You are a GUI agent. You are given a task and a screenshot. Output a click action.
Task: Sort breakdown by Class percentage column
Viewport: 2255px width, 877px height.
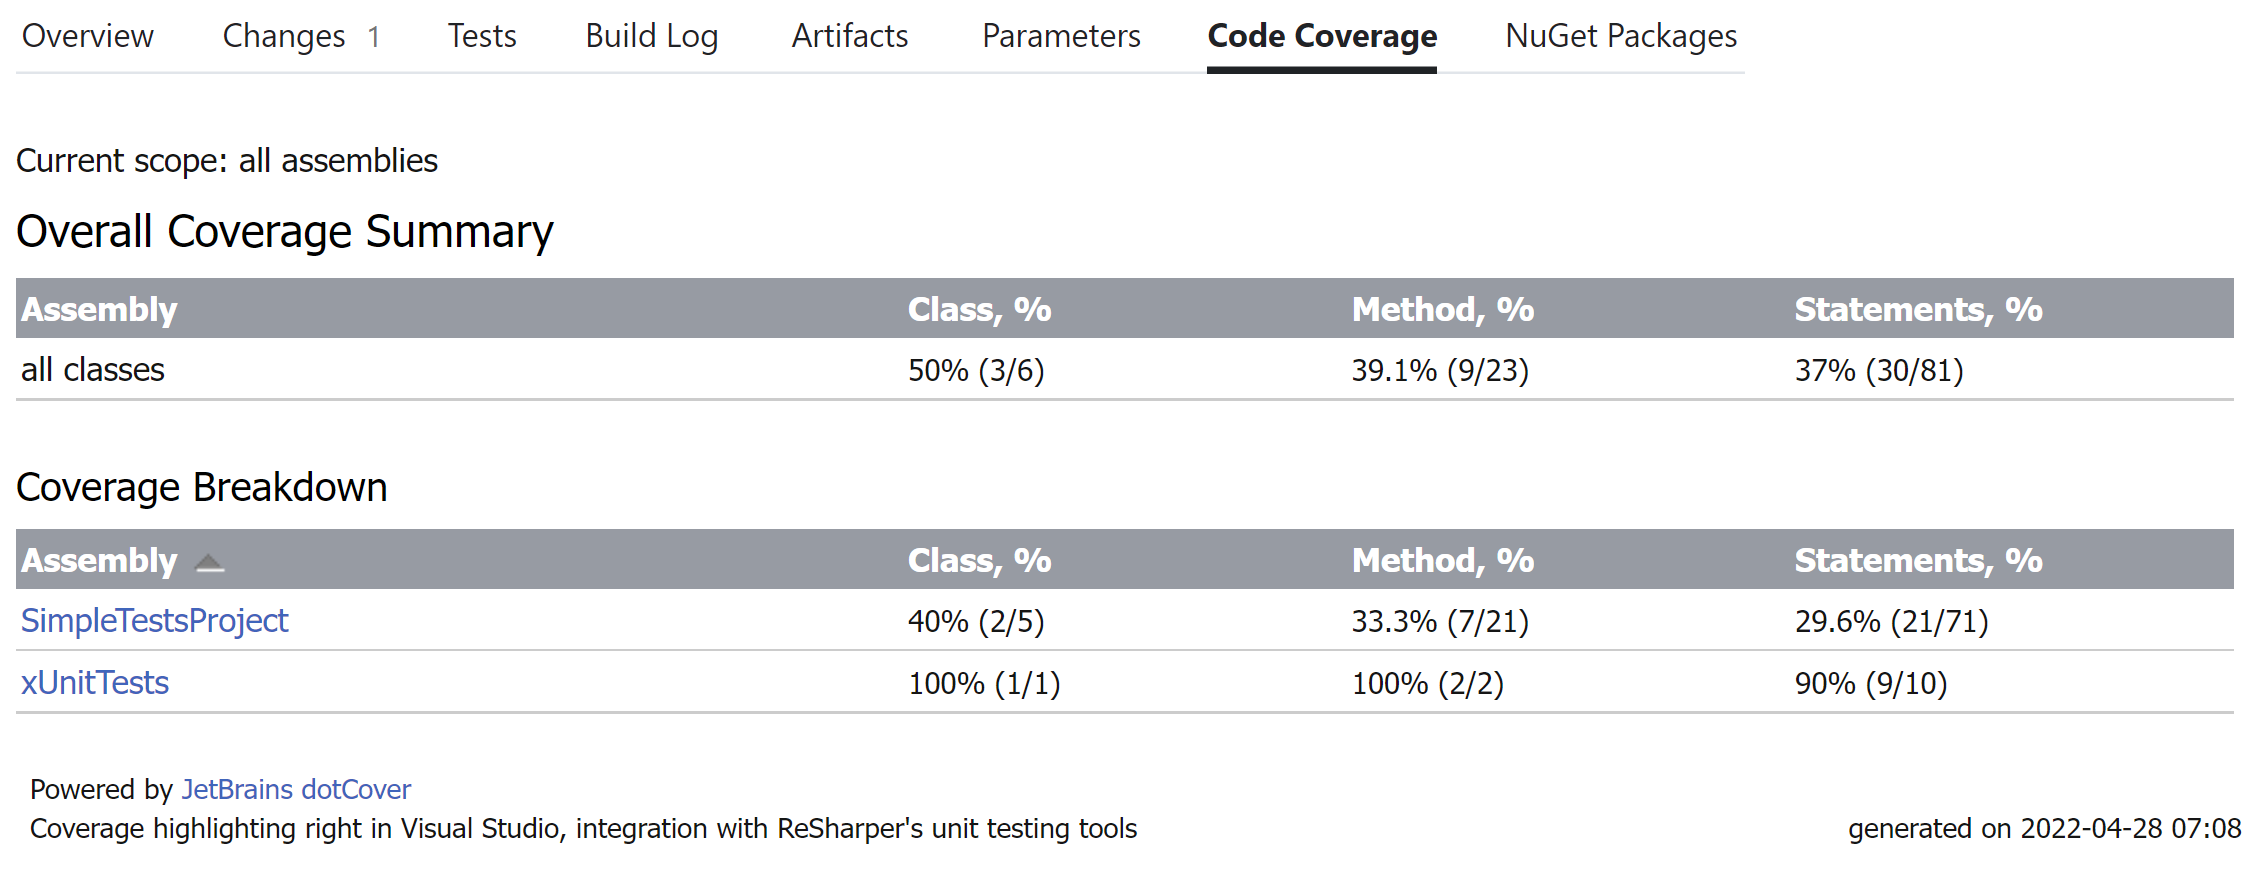979,560
